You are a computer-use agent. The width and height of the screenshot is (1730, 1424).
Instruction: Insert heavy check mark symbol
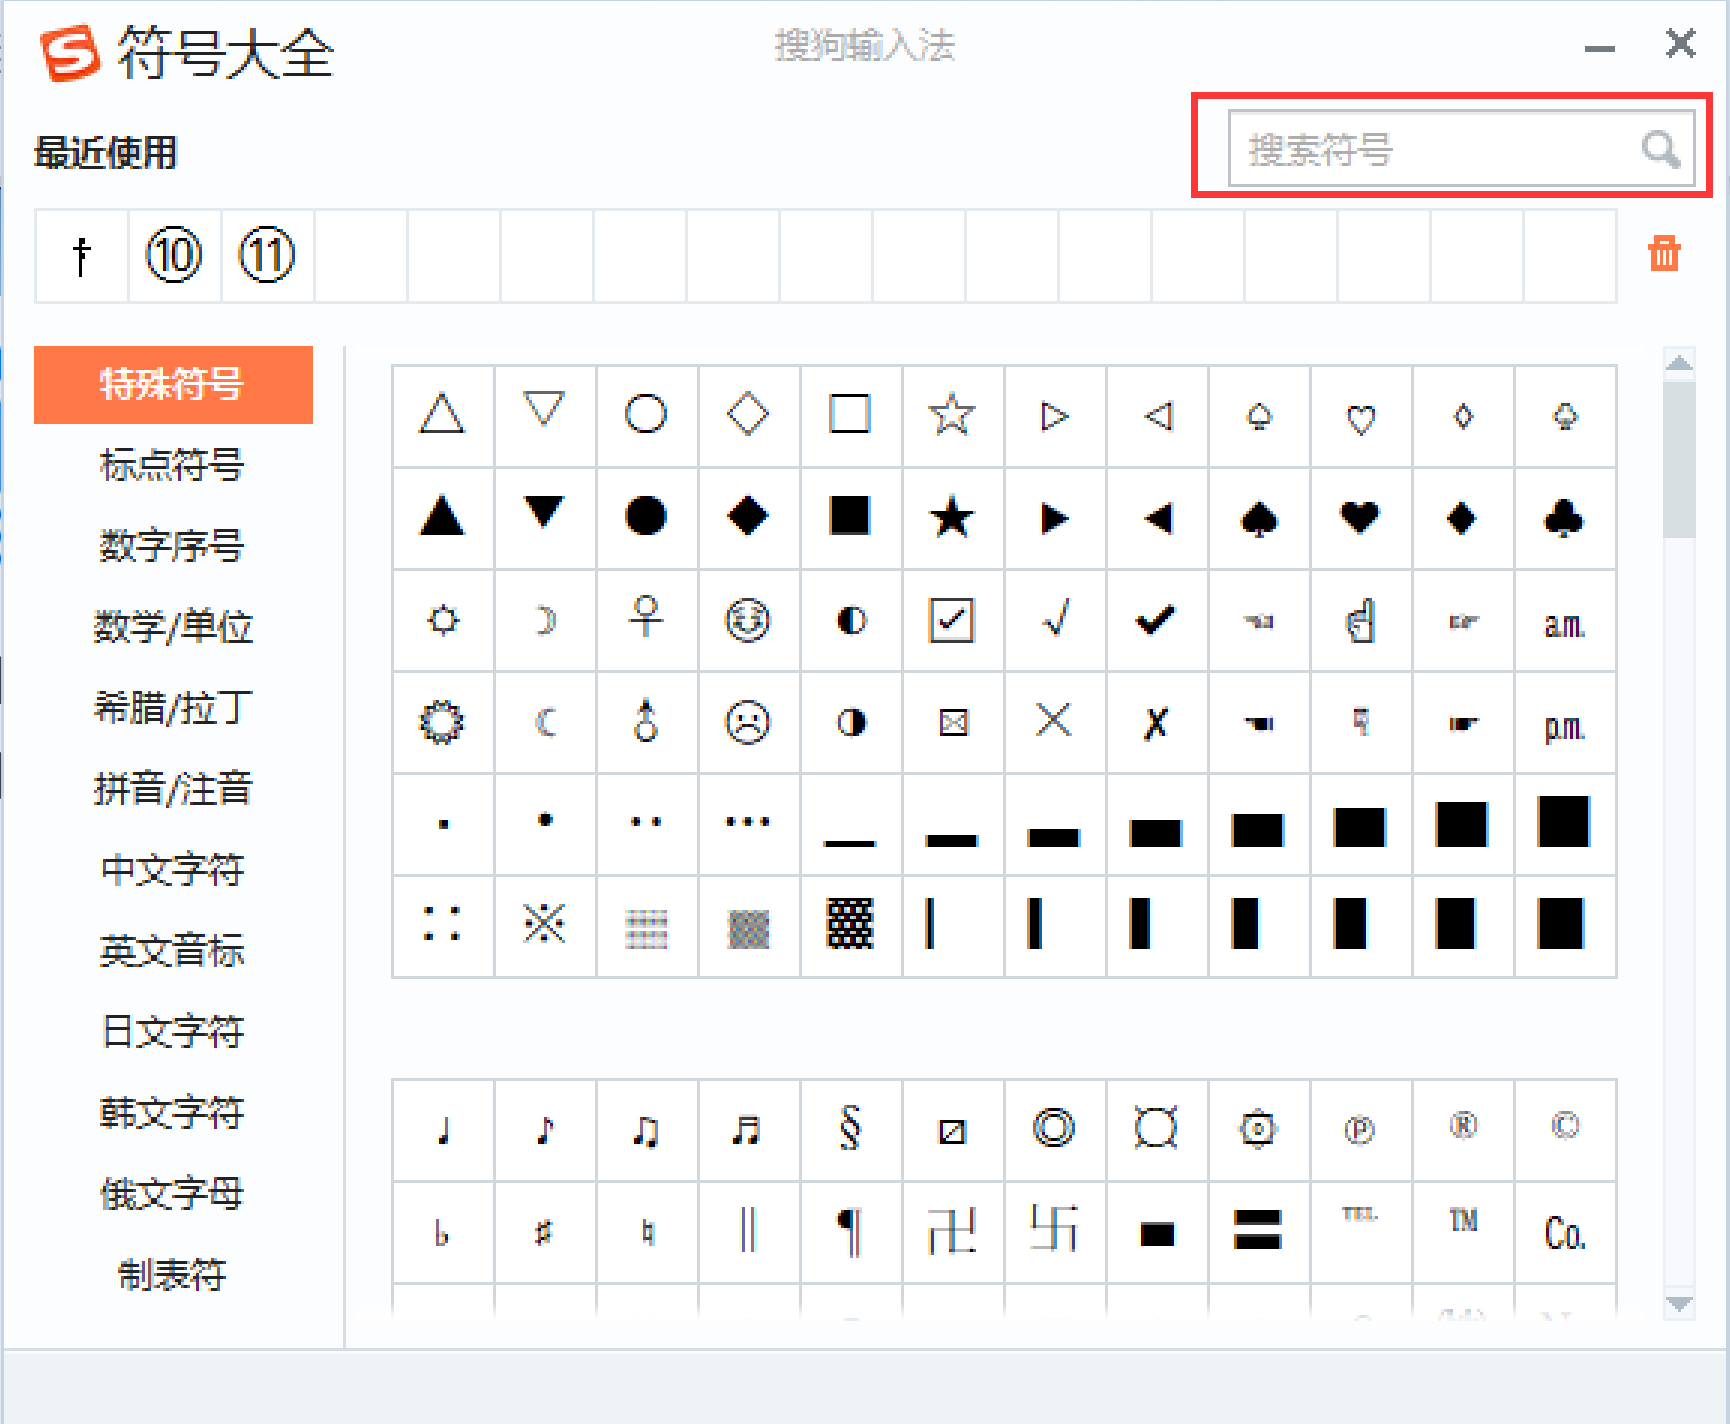point(1156,621)
